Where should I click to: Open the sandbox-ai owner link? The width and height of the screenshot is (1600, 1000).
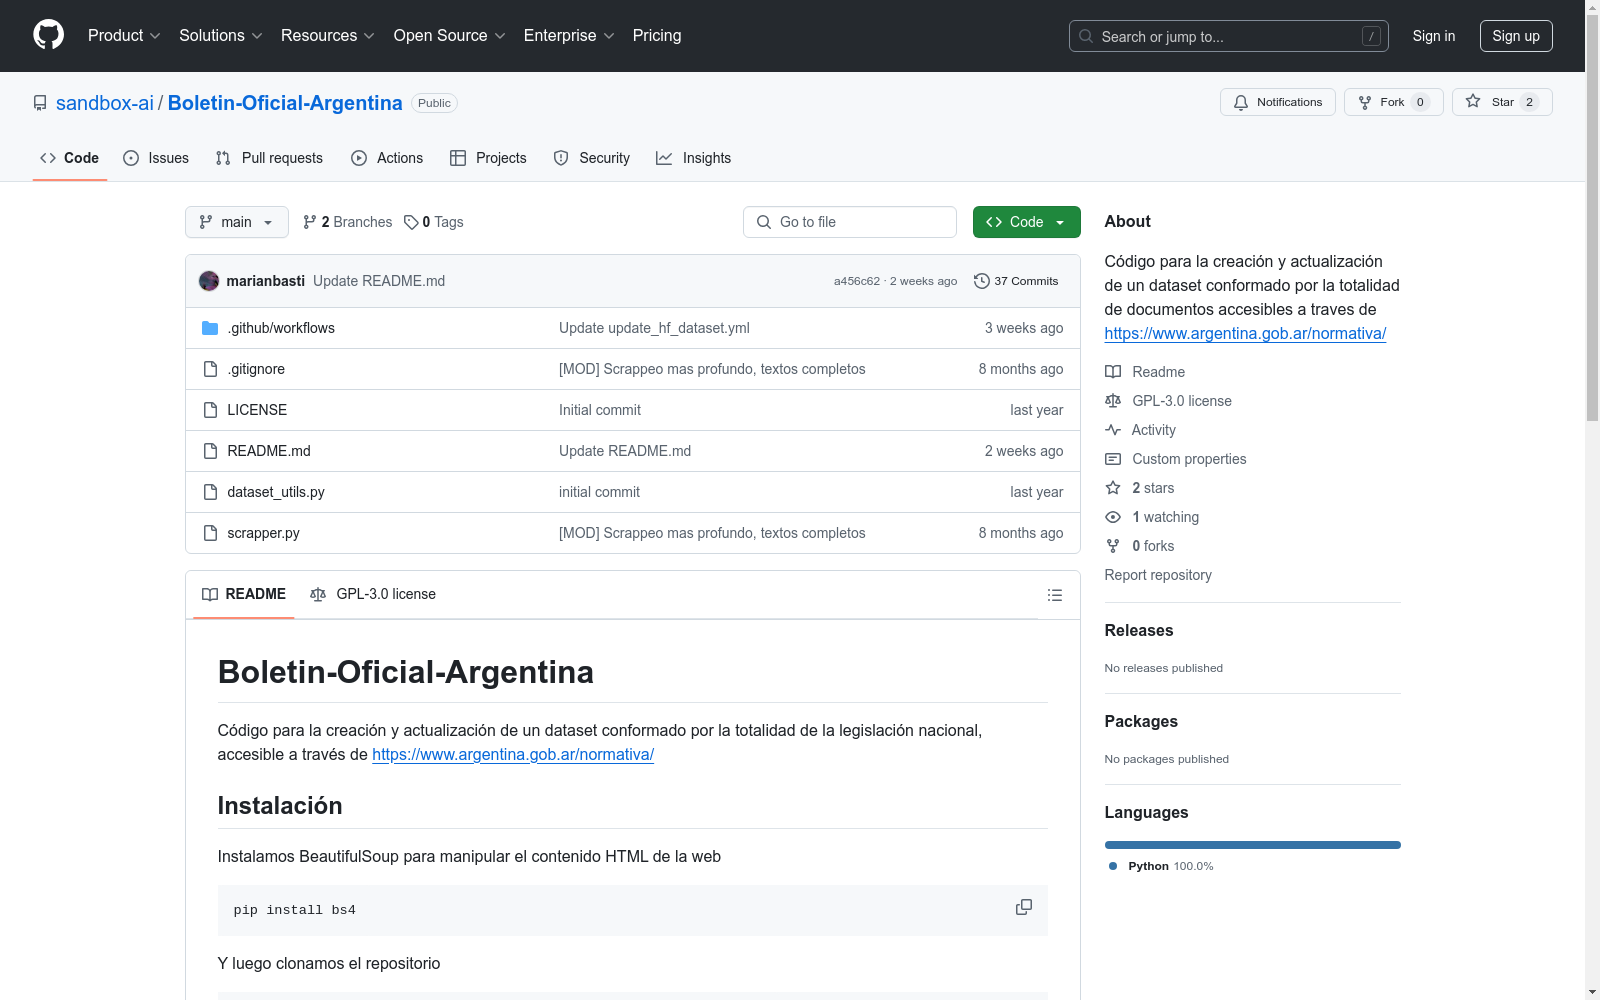tap(105, 103)
